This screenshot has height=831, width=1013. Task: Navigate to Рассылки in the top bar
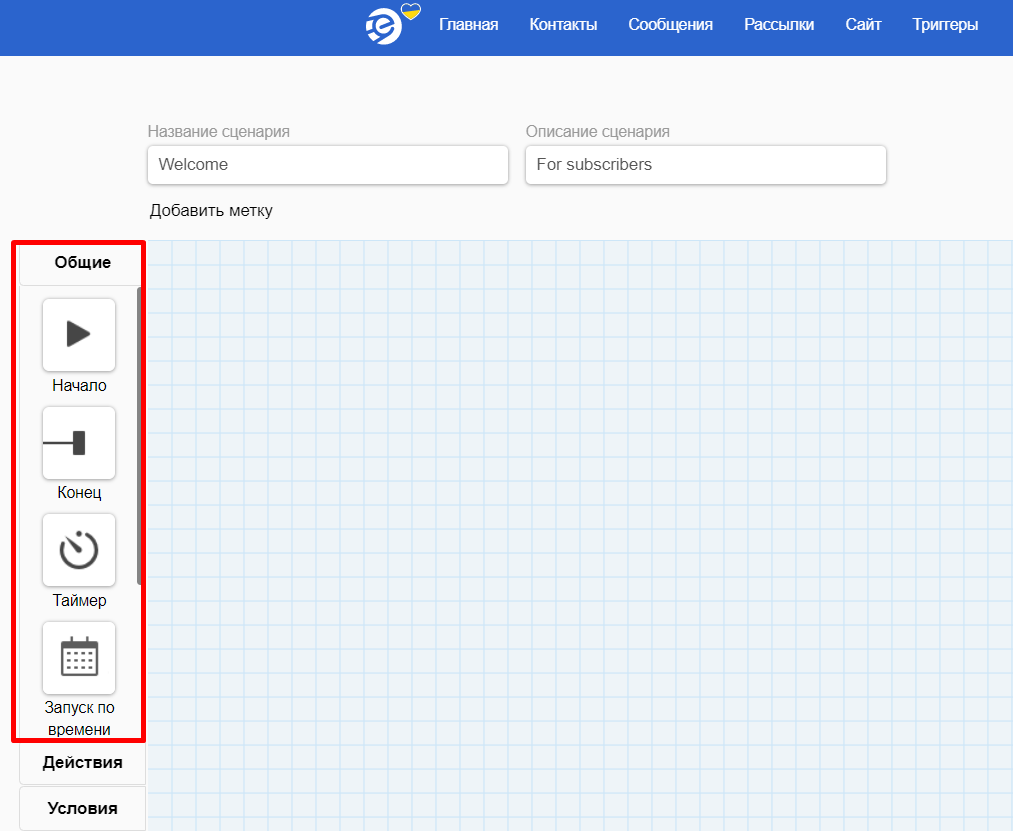[x=778, y=25]
